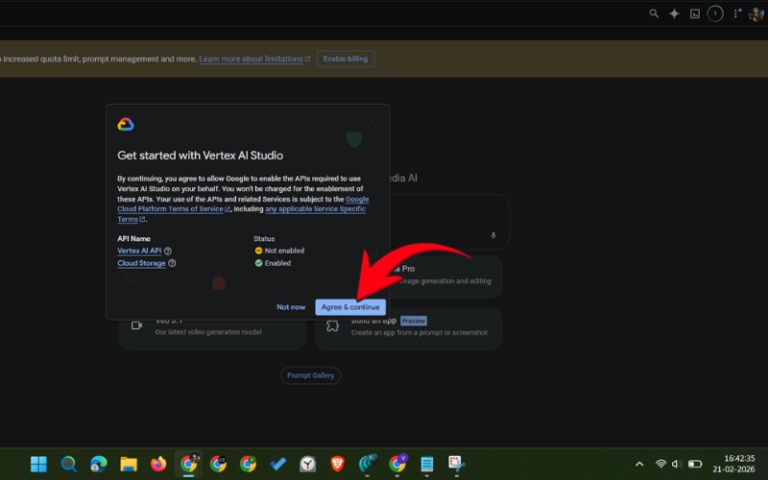Dismiss the dialog with Not now
This screenshot has height=480, width=768.
[291, 307]
